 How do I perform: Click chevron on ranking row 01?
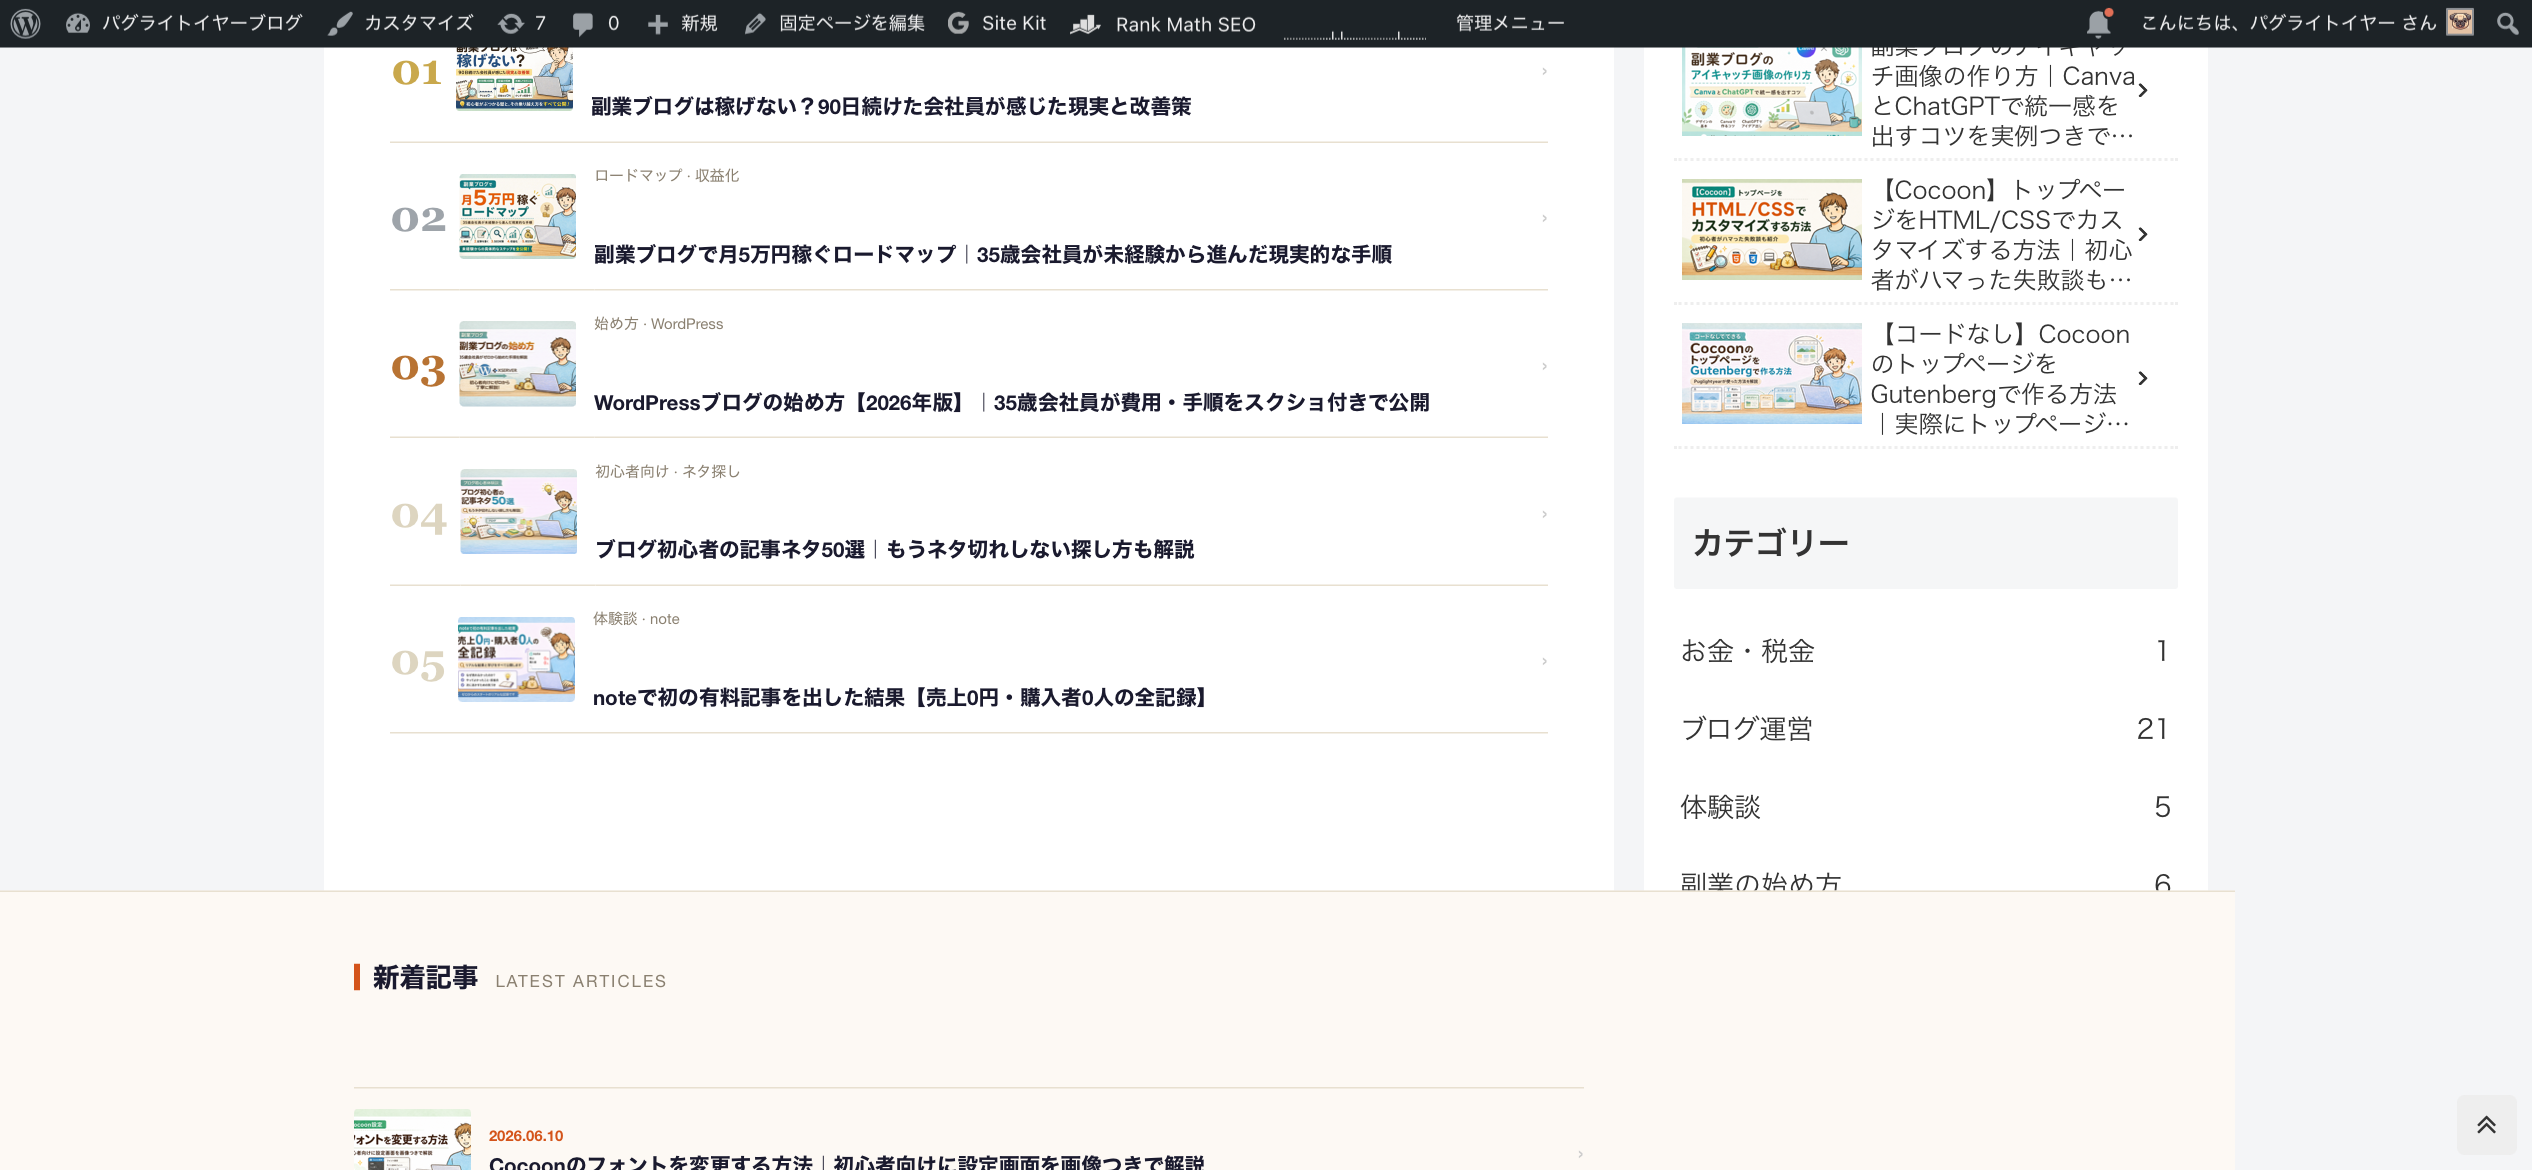coord(1544,71)
